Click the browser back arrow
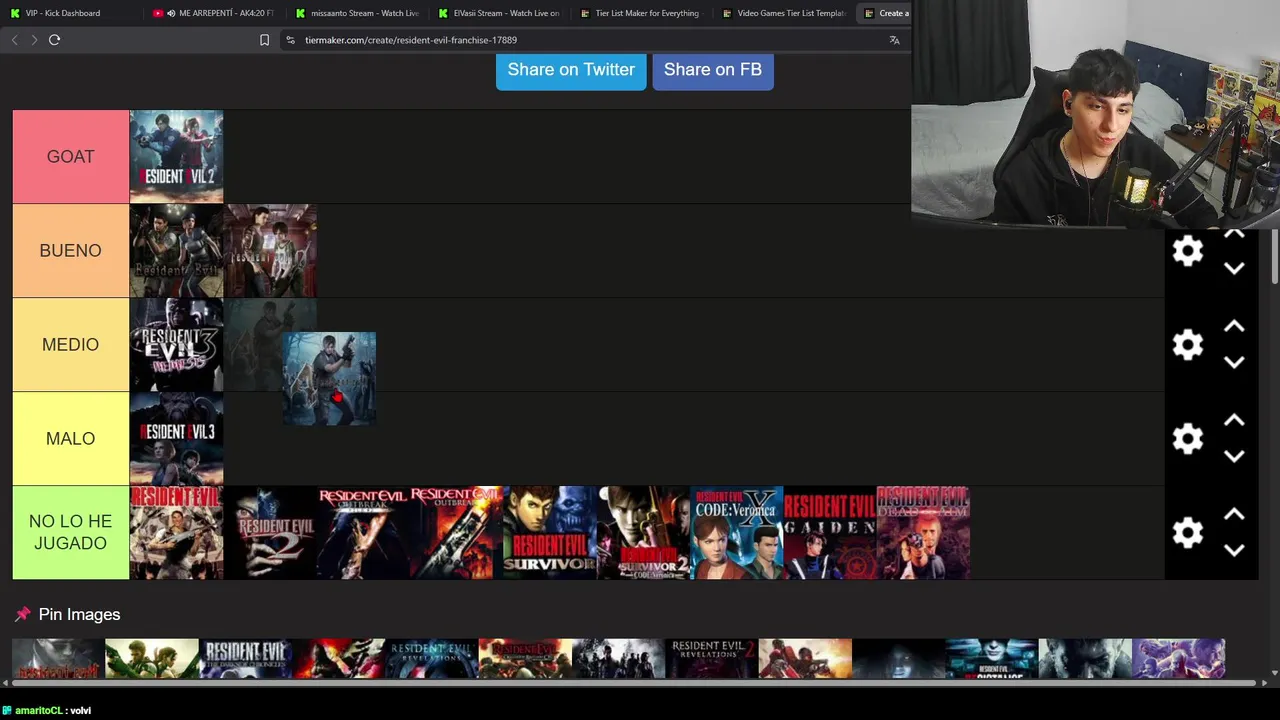Screen dimensions: 1280x720 14,40
